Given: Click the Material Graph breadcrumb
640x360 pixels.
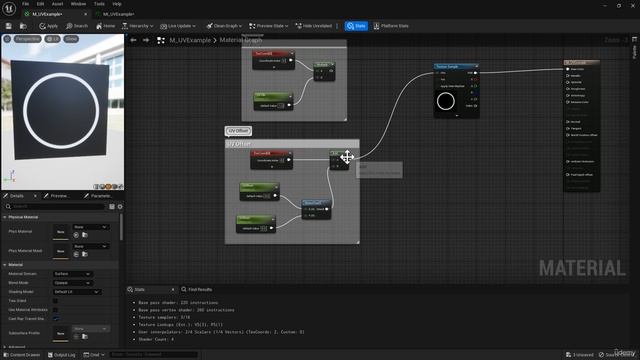Looking at the screenshot, I should coord(241,40).
